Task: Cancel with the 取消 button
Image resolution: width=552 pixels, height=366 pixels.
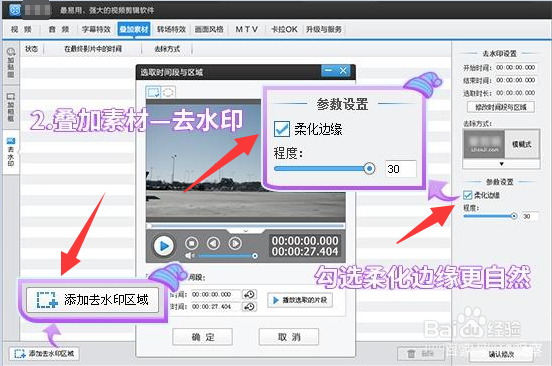Action: 289,337
